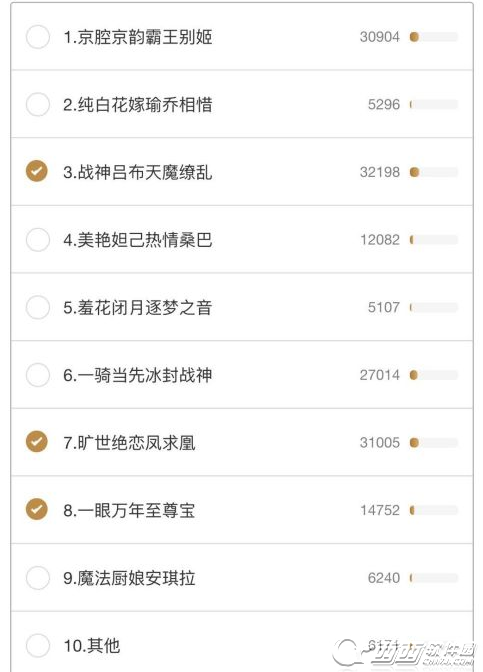Select option 5 羞花闭月逐梦之音 circle

click(38, 307)
